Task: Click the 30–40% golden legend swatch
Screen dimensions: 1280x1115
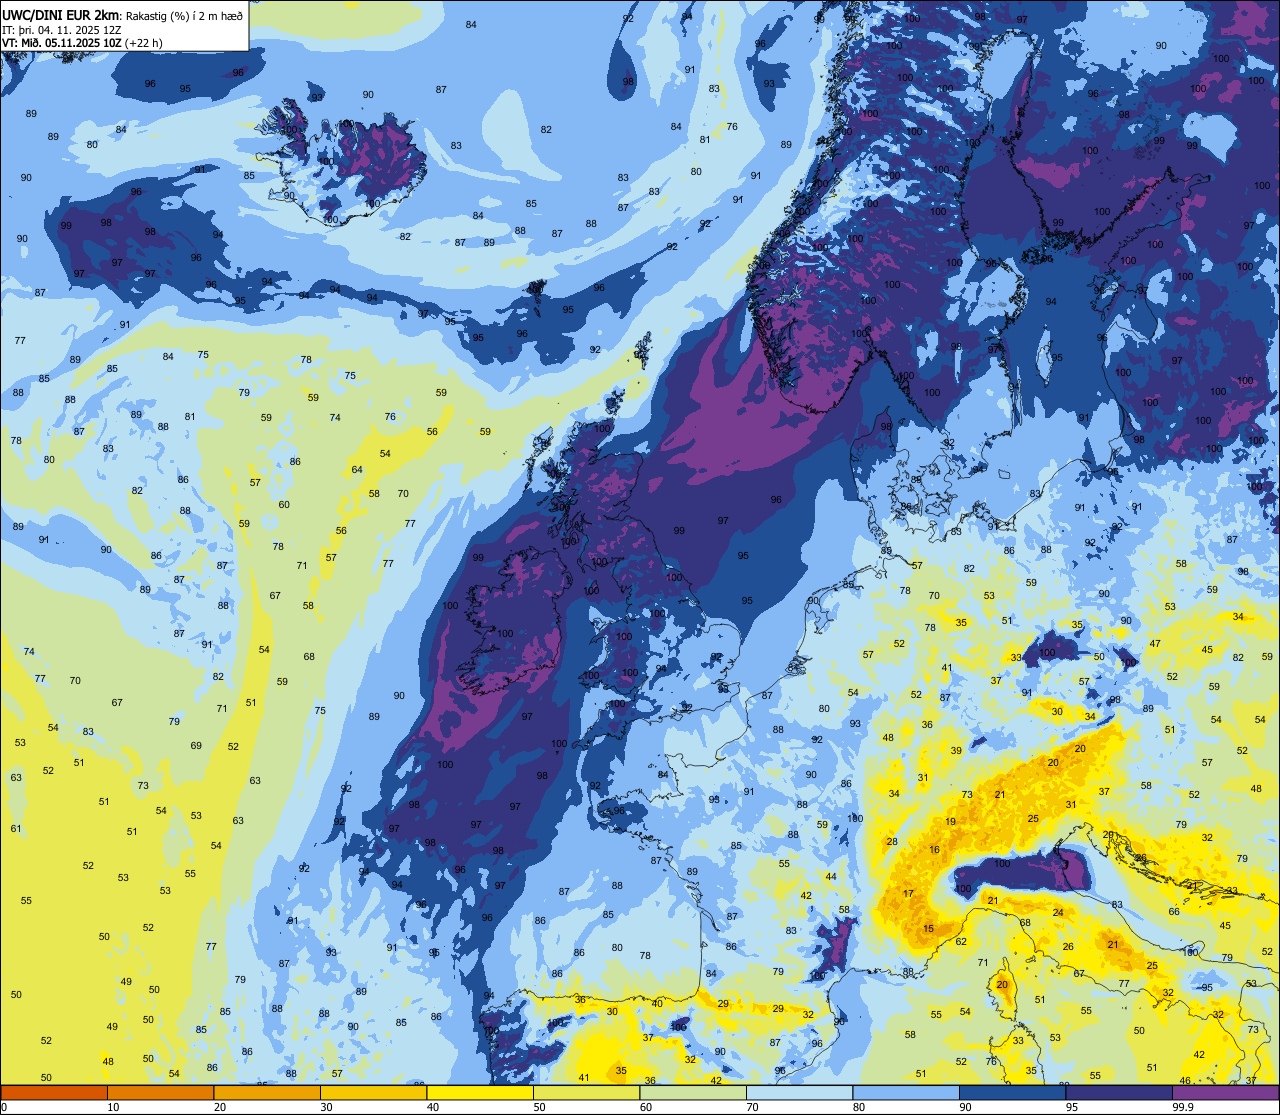Action: [x=373, y=1092]
